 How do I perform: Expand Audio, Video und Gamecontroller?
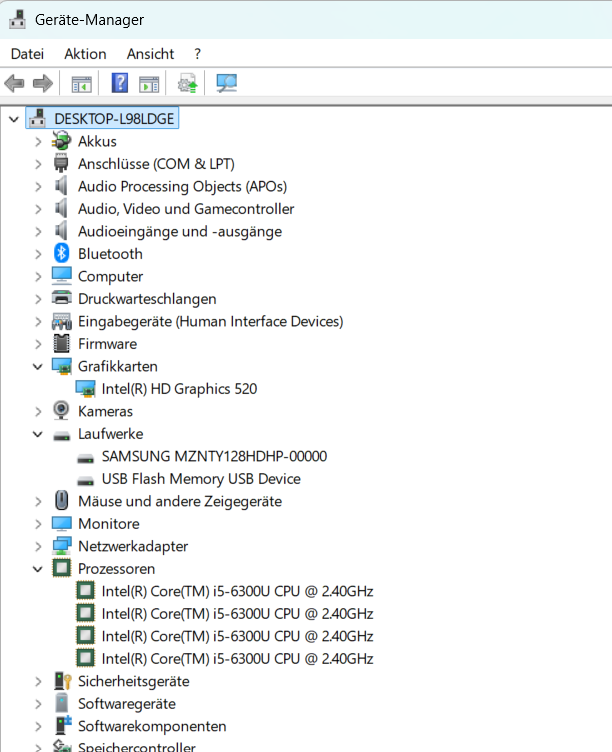(x=38, y=209)
